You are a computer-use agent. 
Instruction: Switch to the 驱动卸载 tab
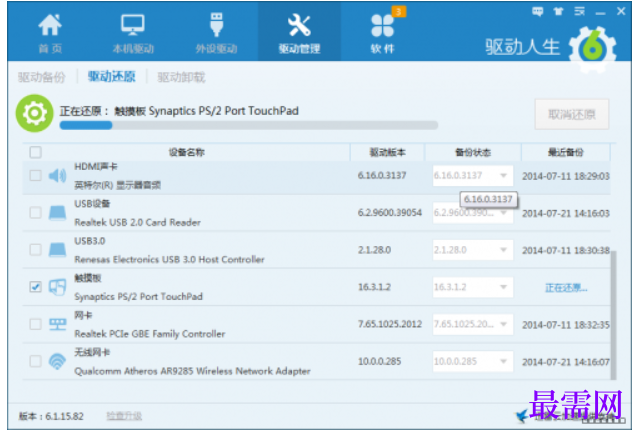(x=182, y=77)
